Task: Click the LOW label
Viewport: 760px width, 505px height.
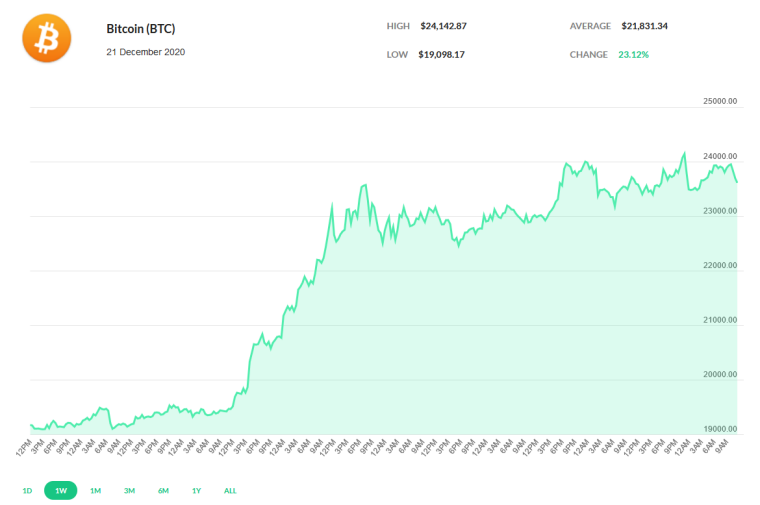Action: click(397, 55)
